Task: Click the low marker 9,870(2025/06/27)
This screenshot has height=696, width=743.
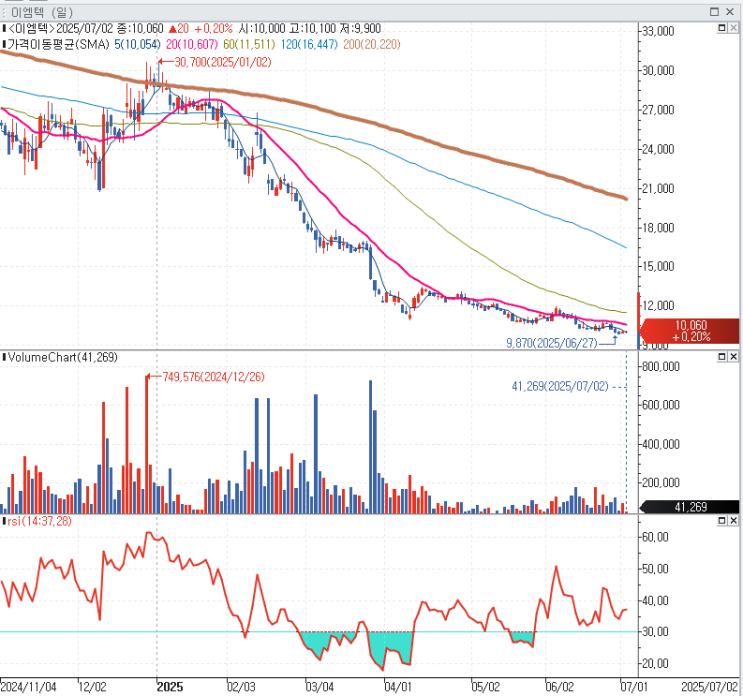Action: (552, 343)
